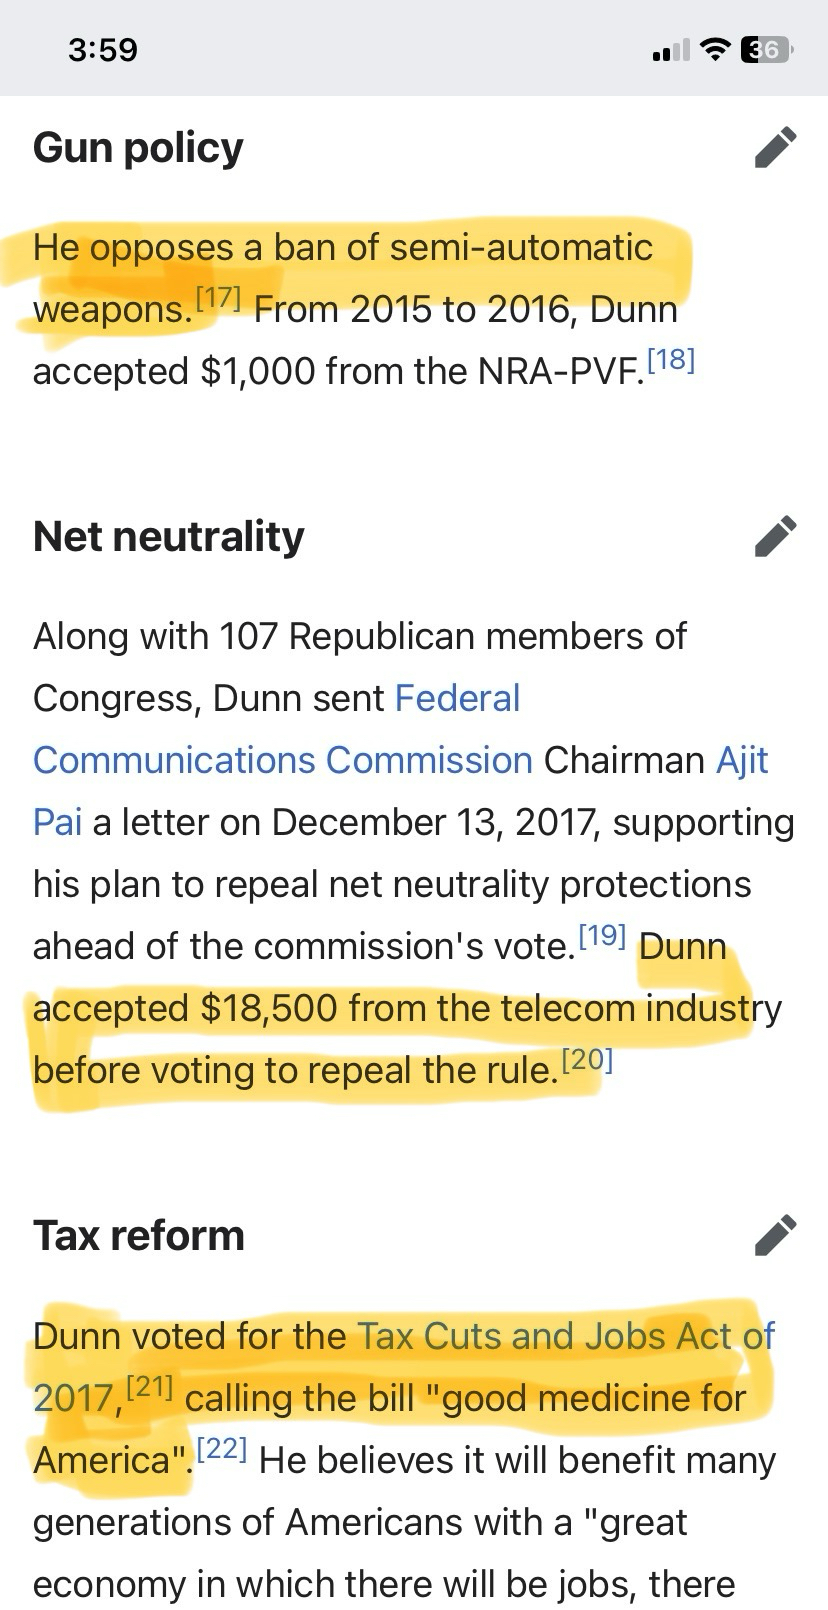Tap the Net neutrality section heading

168,536
